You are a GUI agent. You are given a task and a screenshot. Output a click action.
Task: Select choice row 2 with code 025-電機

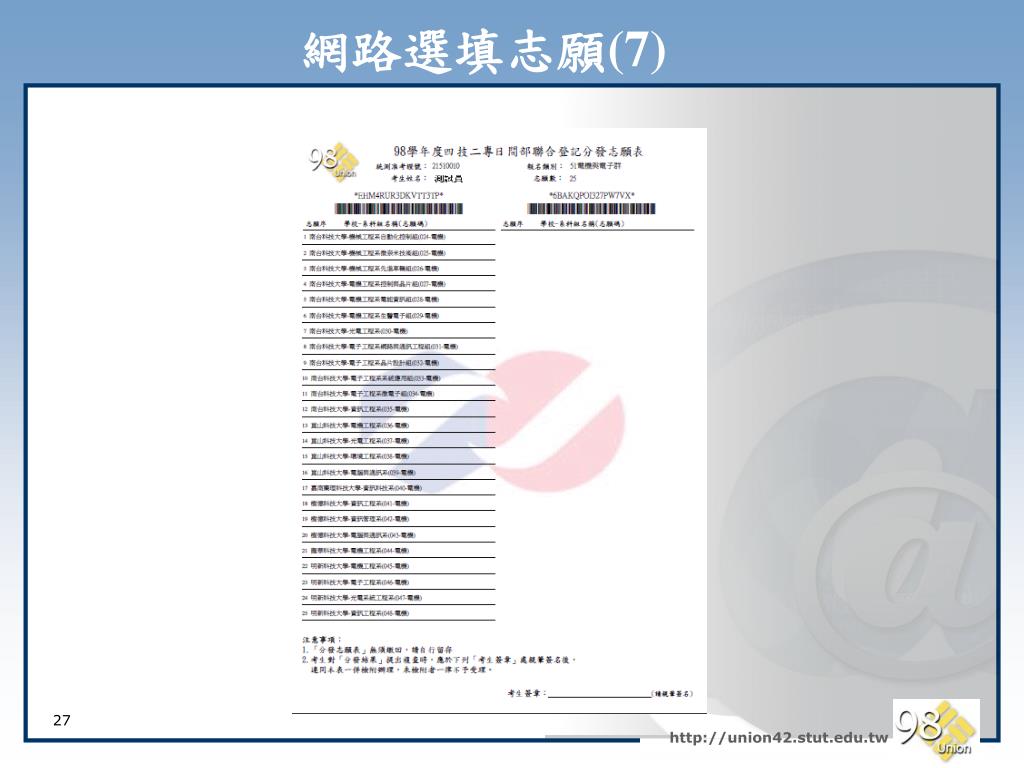(398, 253)
